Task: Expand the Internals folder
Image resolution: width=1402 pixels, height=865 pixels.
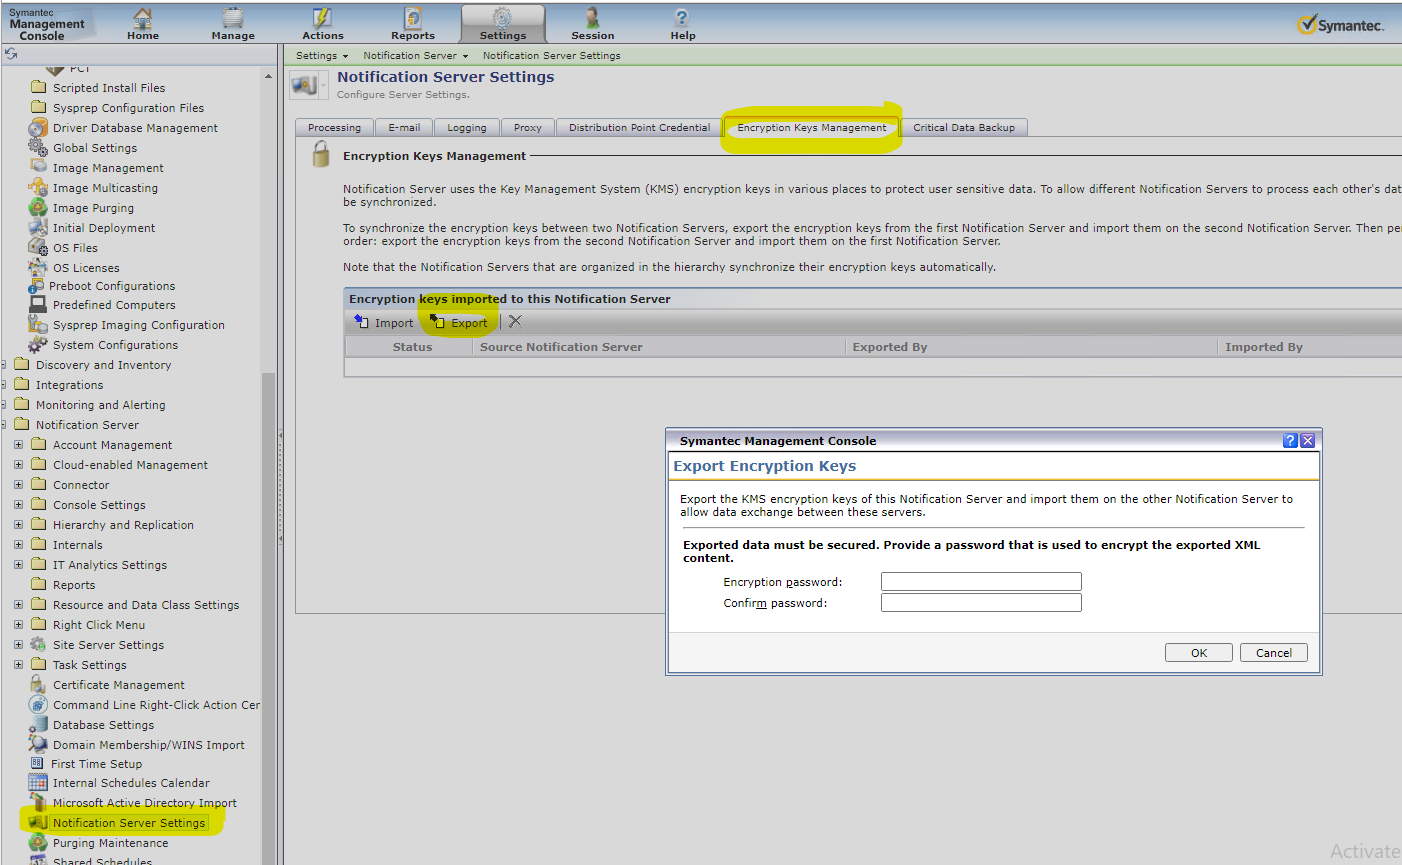Action: [18, 545]
